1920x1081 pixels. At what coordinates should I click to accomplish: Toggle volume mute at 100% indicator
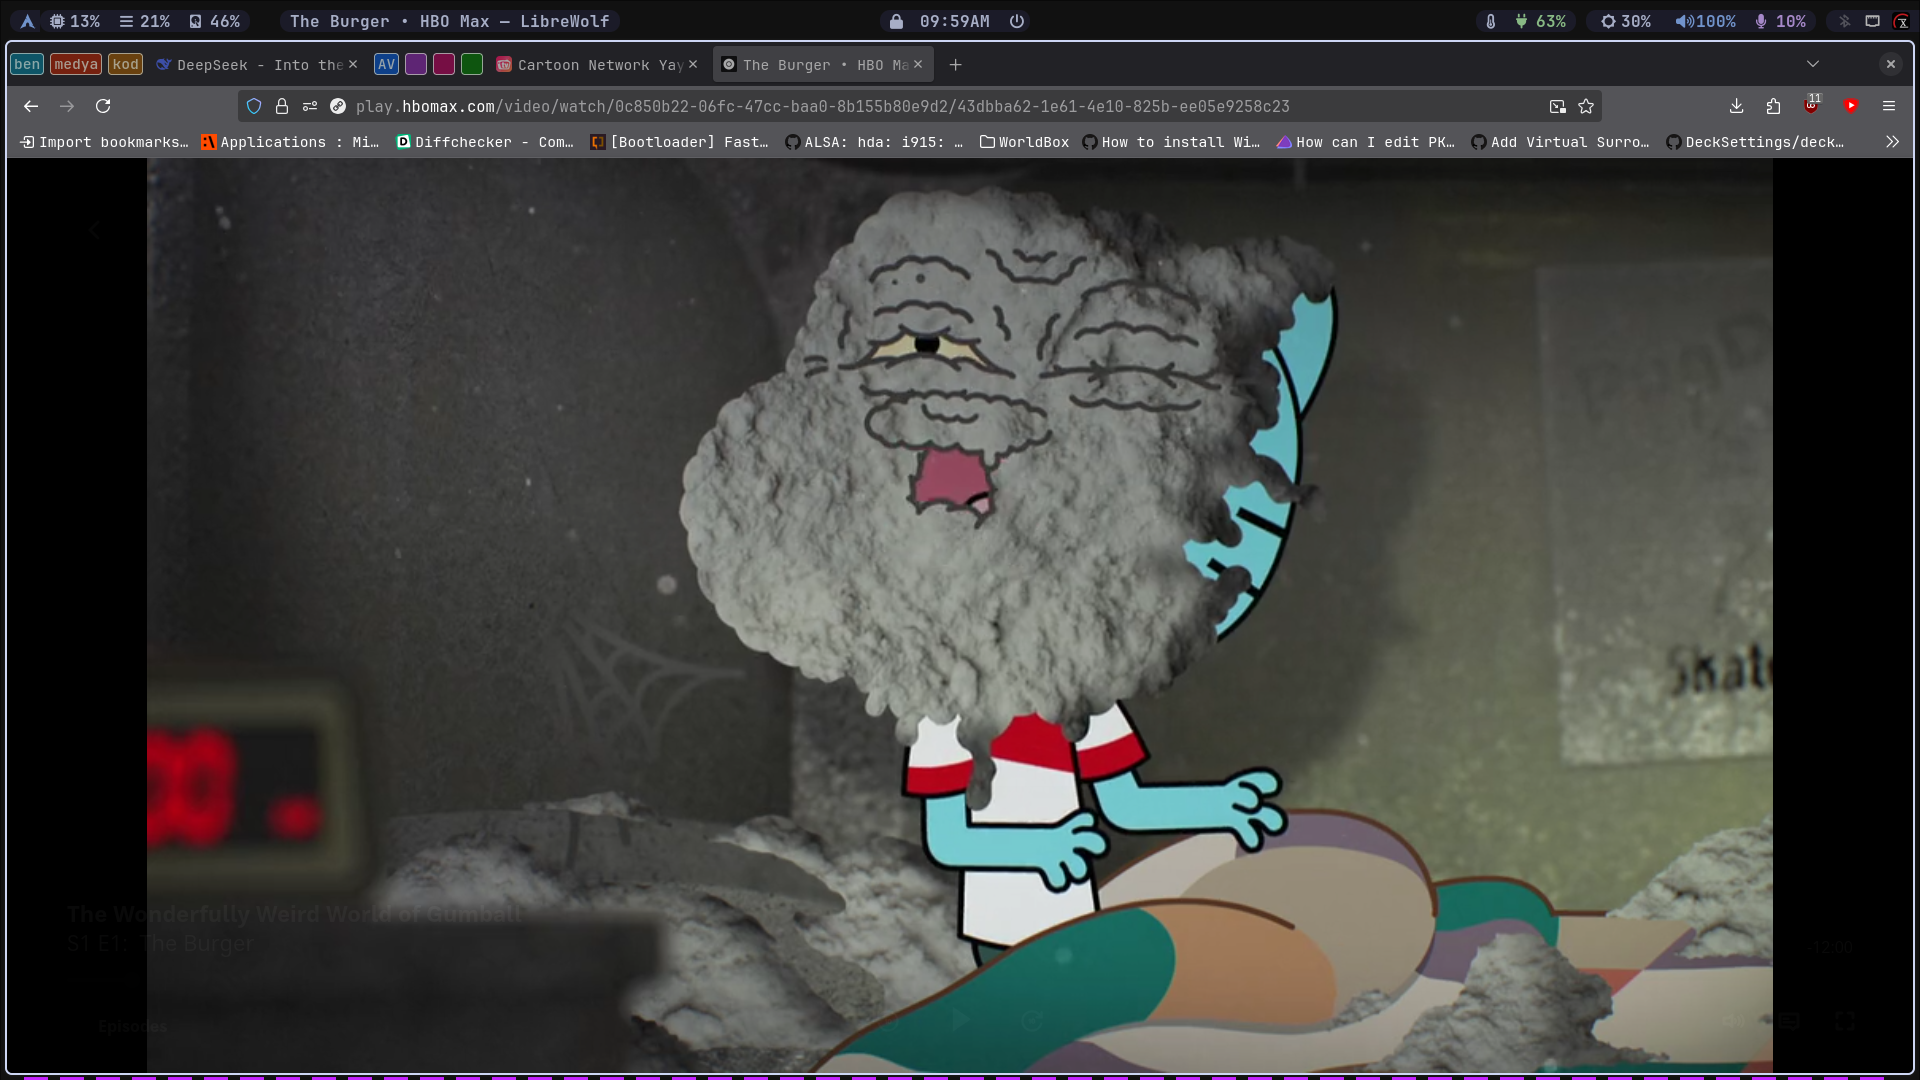click(1706, 21)
